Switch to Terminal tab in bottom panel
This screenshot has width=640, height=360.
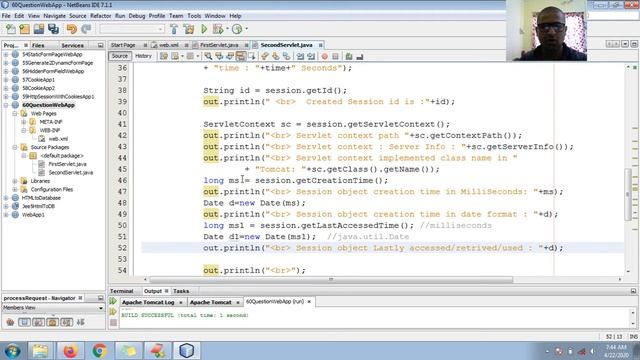(x=122, y=291)
